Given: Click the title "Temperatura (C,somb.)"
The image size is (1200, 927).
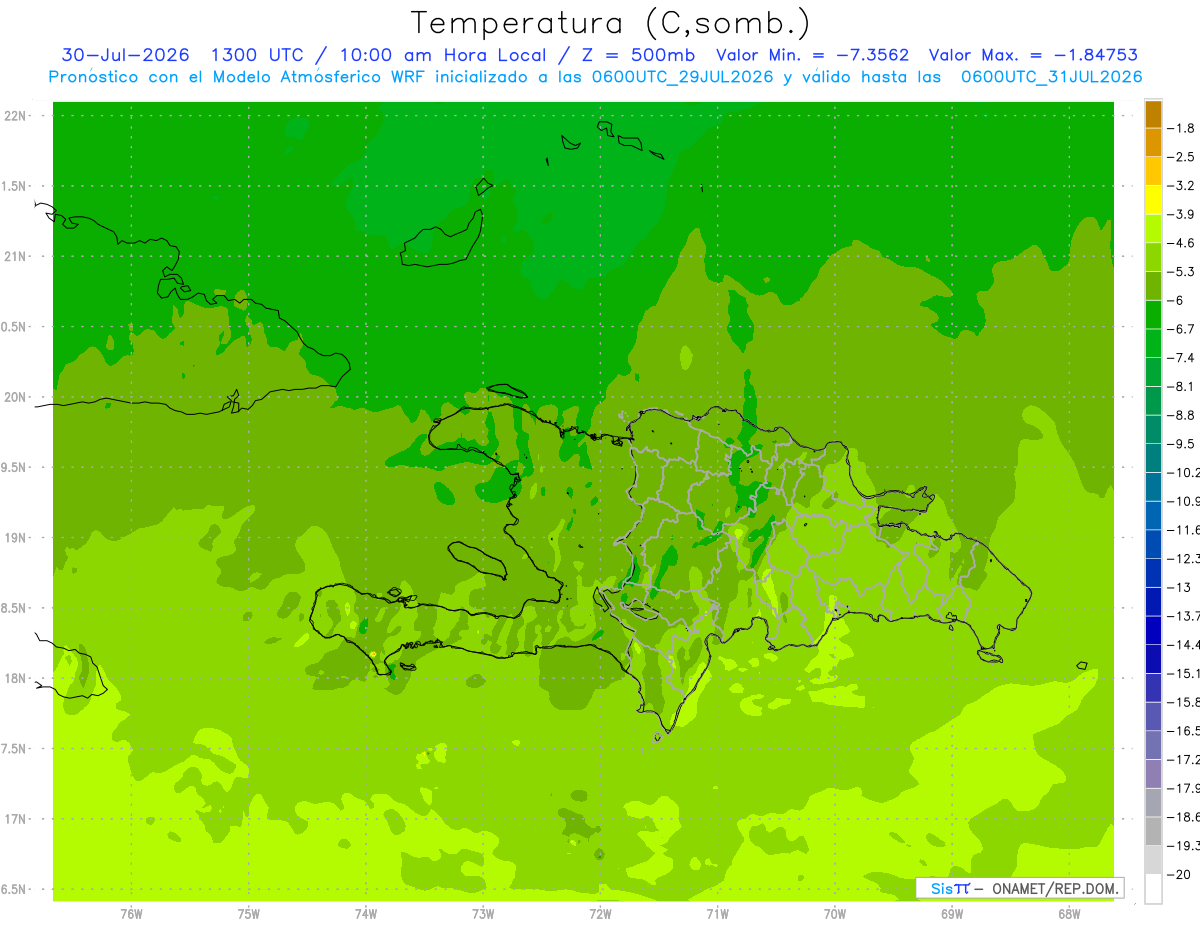Looking at the screenshot, I should point(611,24).
